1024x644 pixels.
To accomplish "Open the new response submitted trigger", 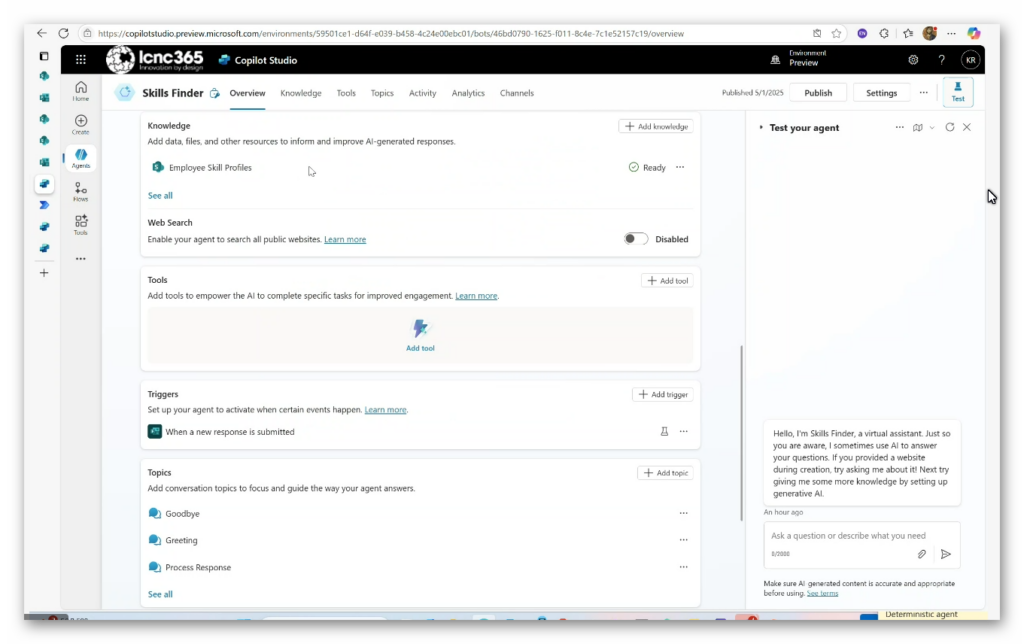I will click(229, 431).
